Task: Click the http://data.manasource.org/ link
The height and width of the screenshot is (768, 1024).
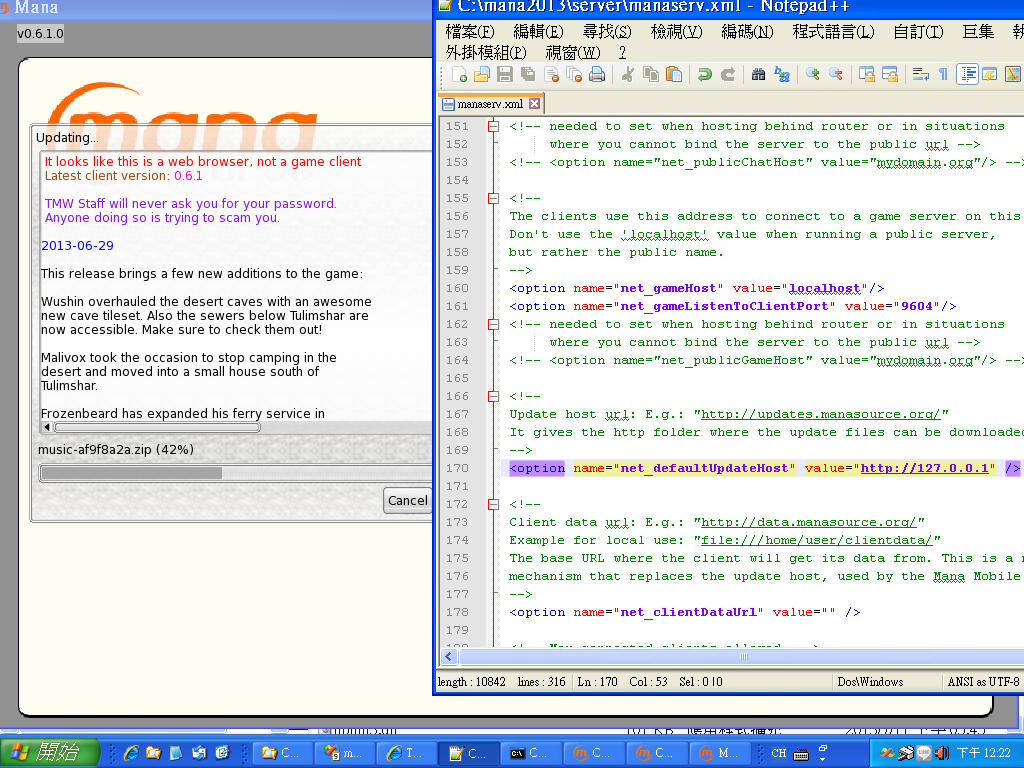Action: (x=808, y=522)
